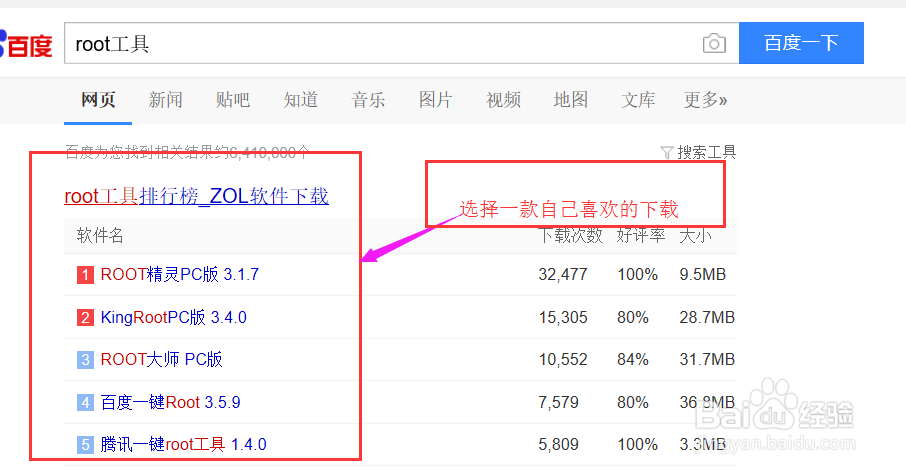The image size is (906, 475).
Task: Click download count 7,579
Action: click(558, 402)
